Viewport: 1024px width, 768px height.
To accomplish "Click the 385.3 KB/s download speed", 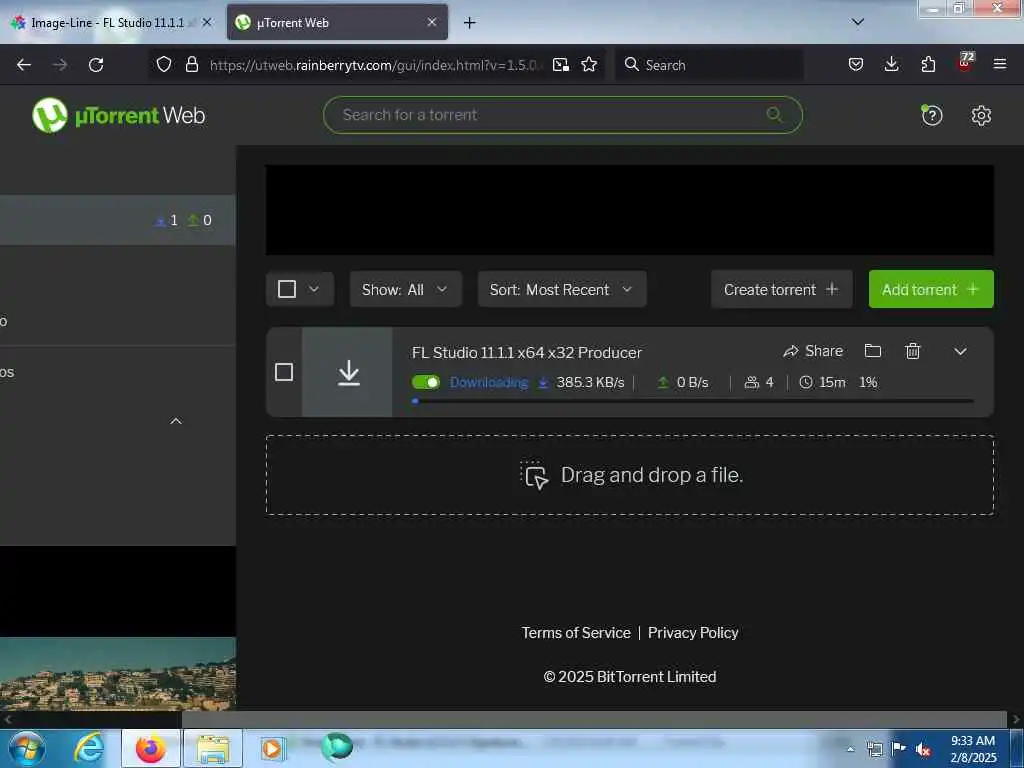I will 590,382.
